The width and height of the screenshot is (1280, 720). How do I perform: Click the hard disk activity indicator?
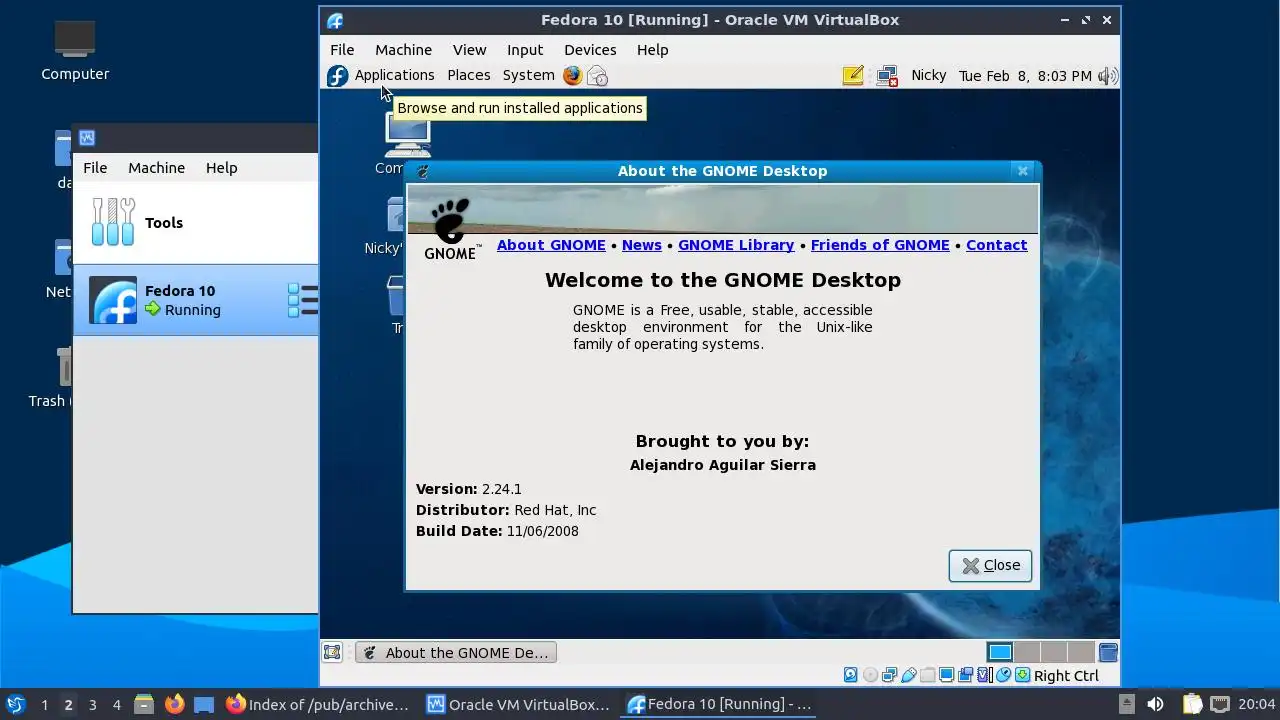click(850, 675)
